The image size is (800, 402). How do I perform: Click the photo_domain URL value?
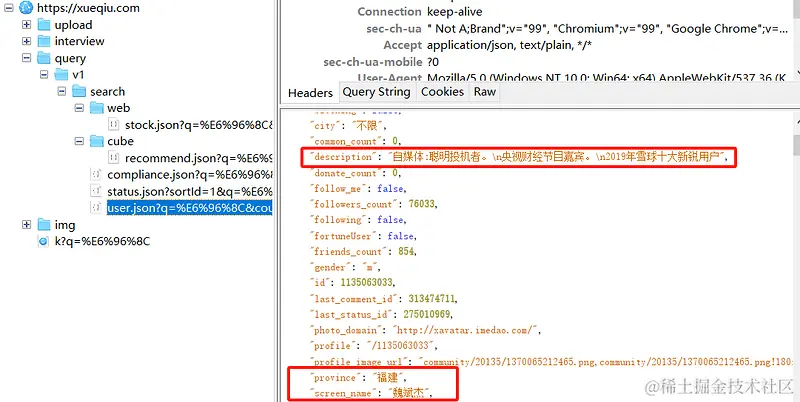(x=466, y=330)
